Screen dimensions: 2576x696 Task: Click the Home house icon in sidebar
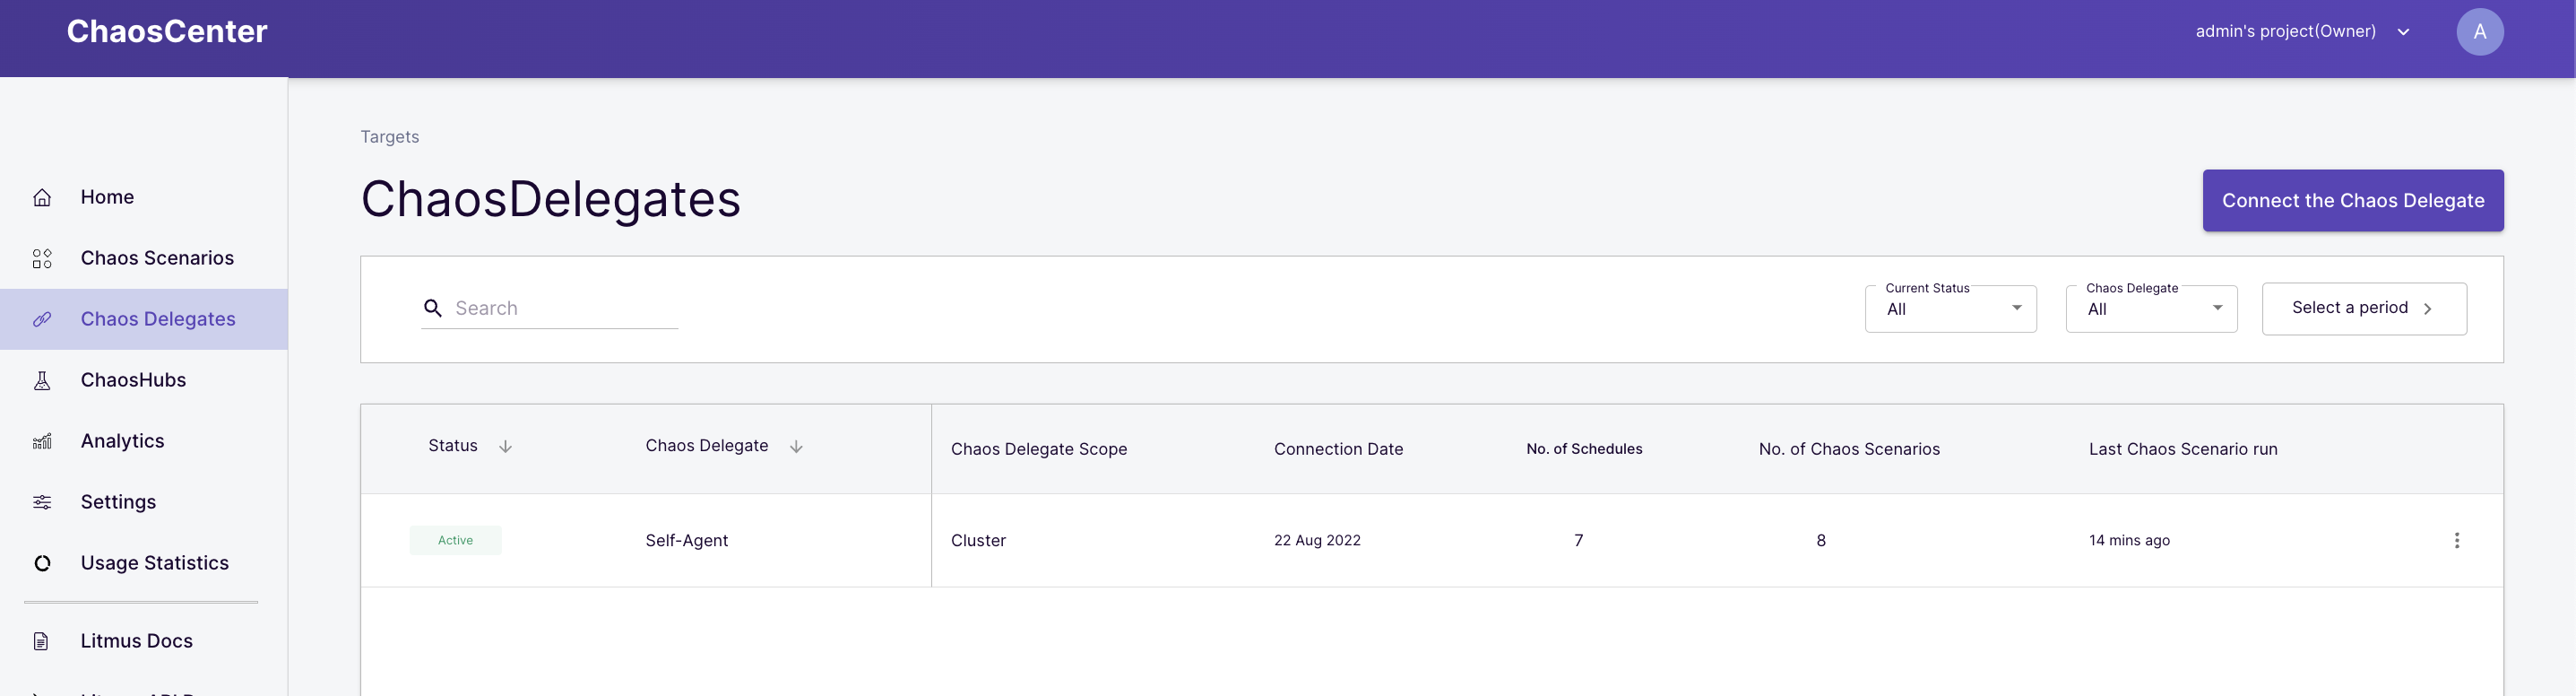[x=42, y=197]
